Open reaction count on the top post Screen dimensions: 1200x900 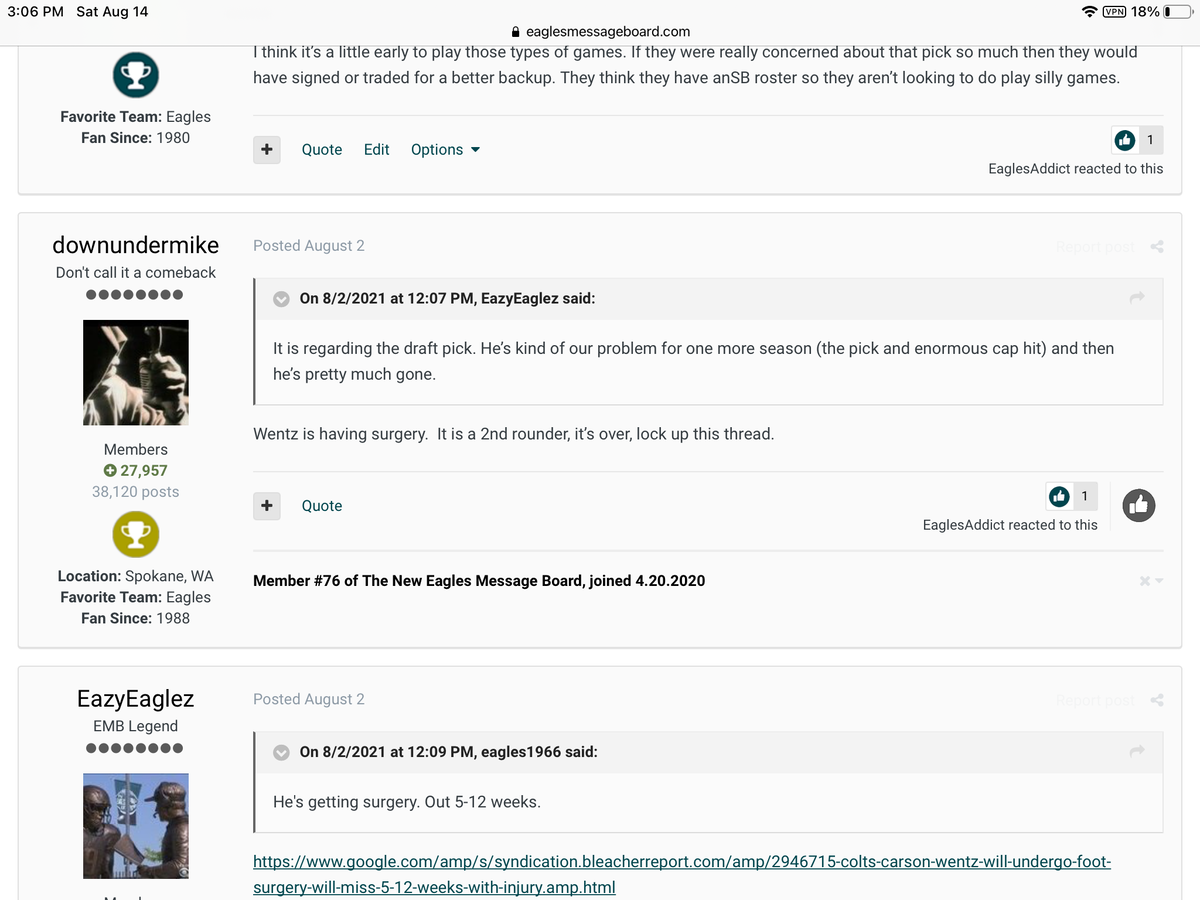(x=1137, y=140)
